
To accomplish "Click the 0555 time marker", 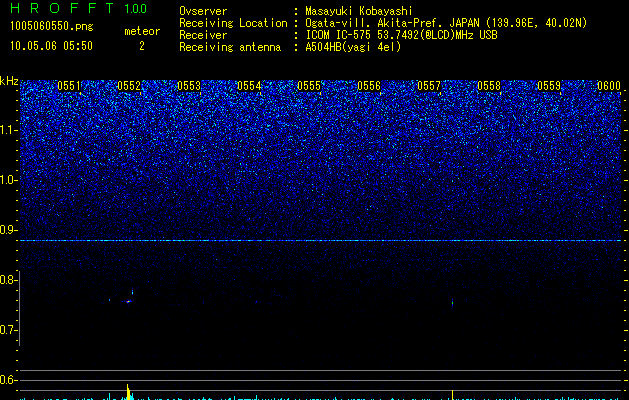I will (309, 86).
